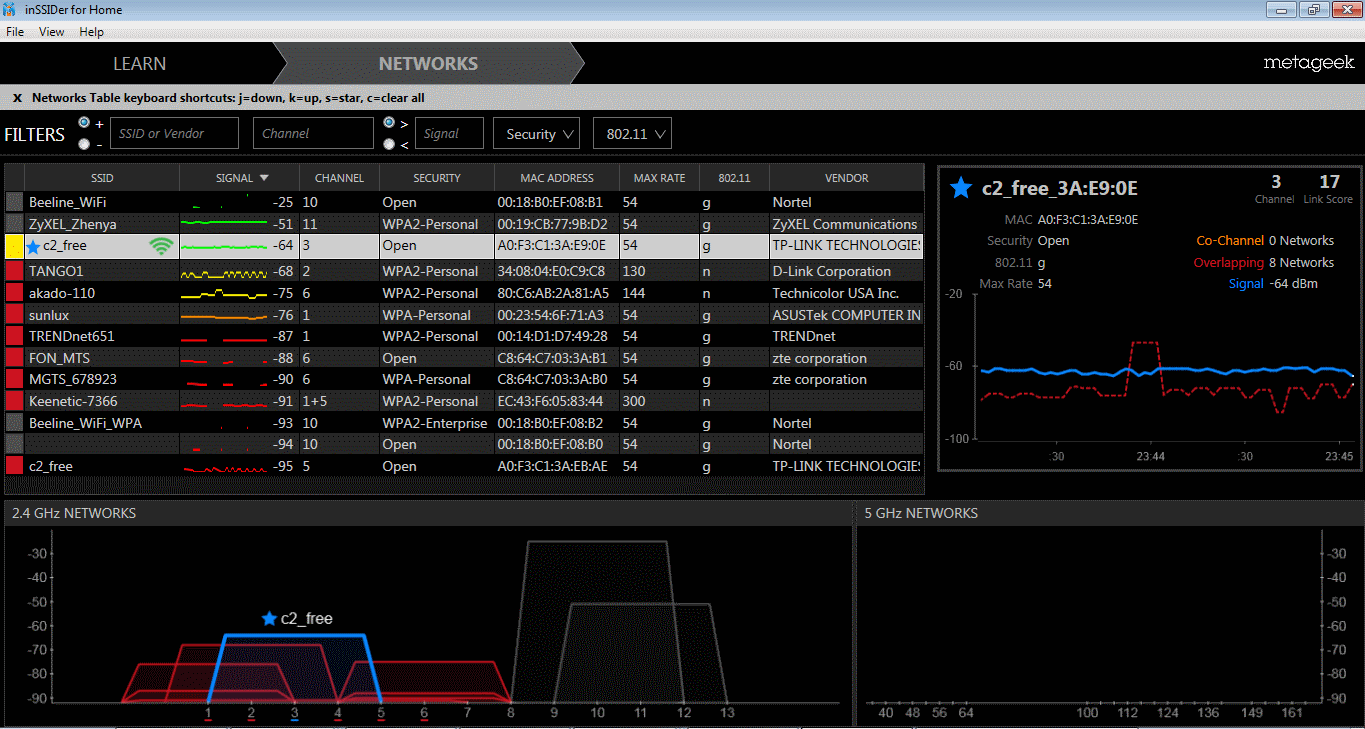
Task: Open the File menu
Action: coord(15,32)
